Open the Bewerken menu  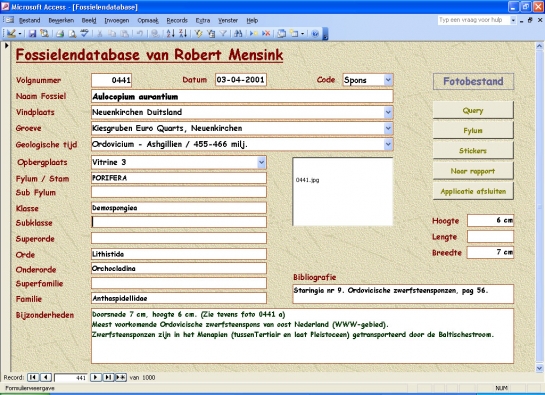click(x=61, y=21)
